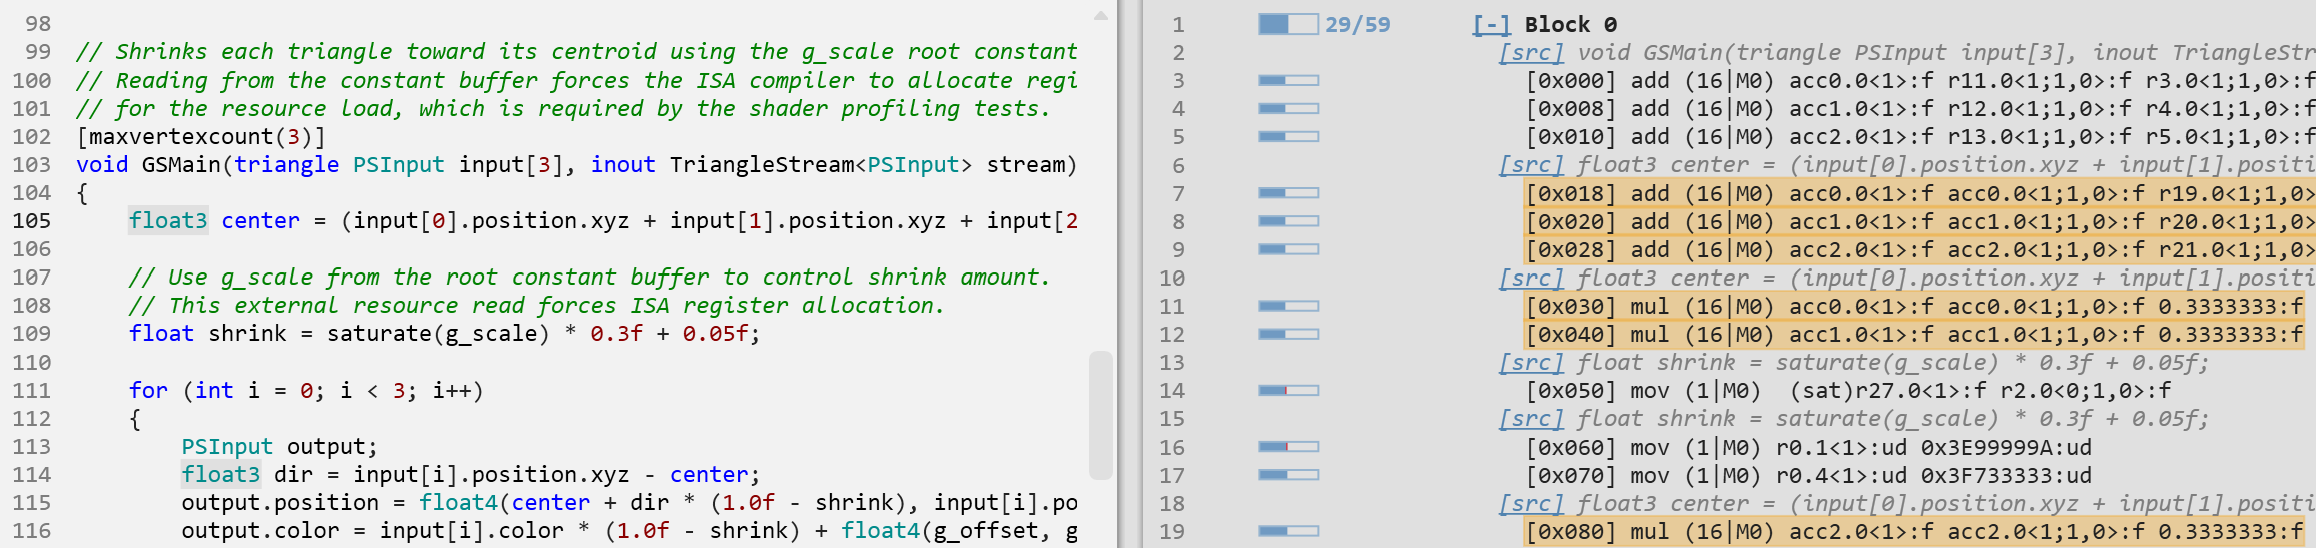
Task: Click the hit bar beside instruction [0x050]
Action: point(1288,390)
